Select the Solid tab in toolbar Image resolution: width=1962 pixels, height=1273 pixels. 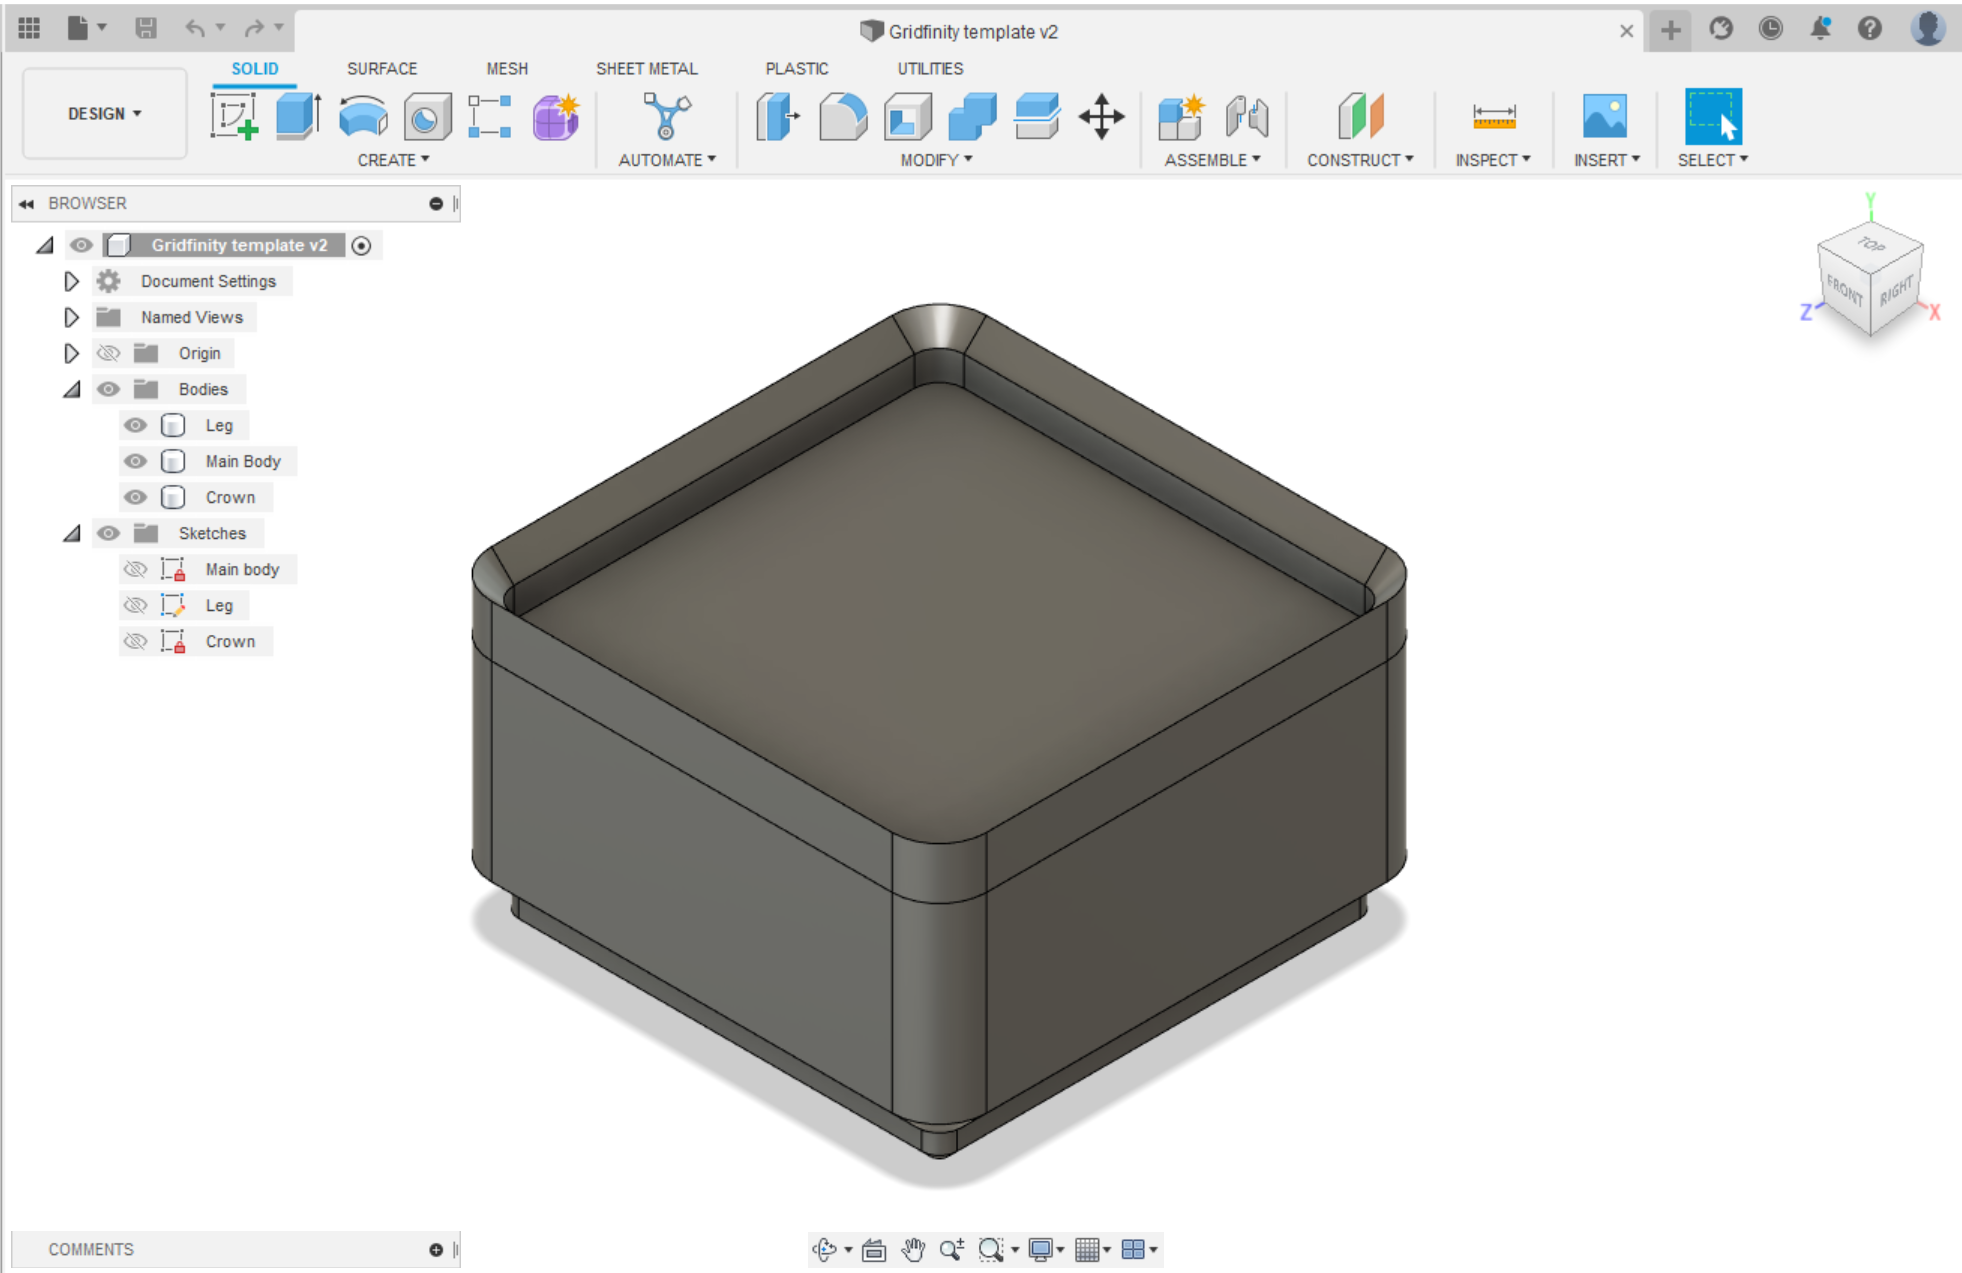pos(255,67)
